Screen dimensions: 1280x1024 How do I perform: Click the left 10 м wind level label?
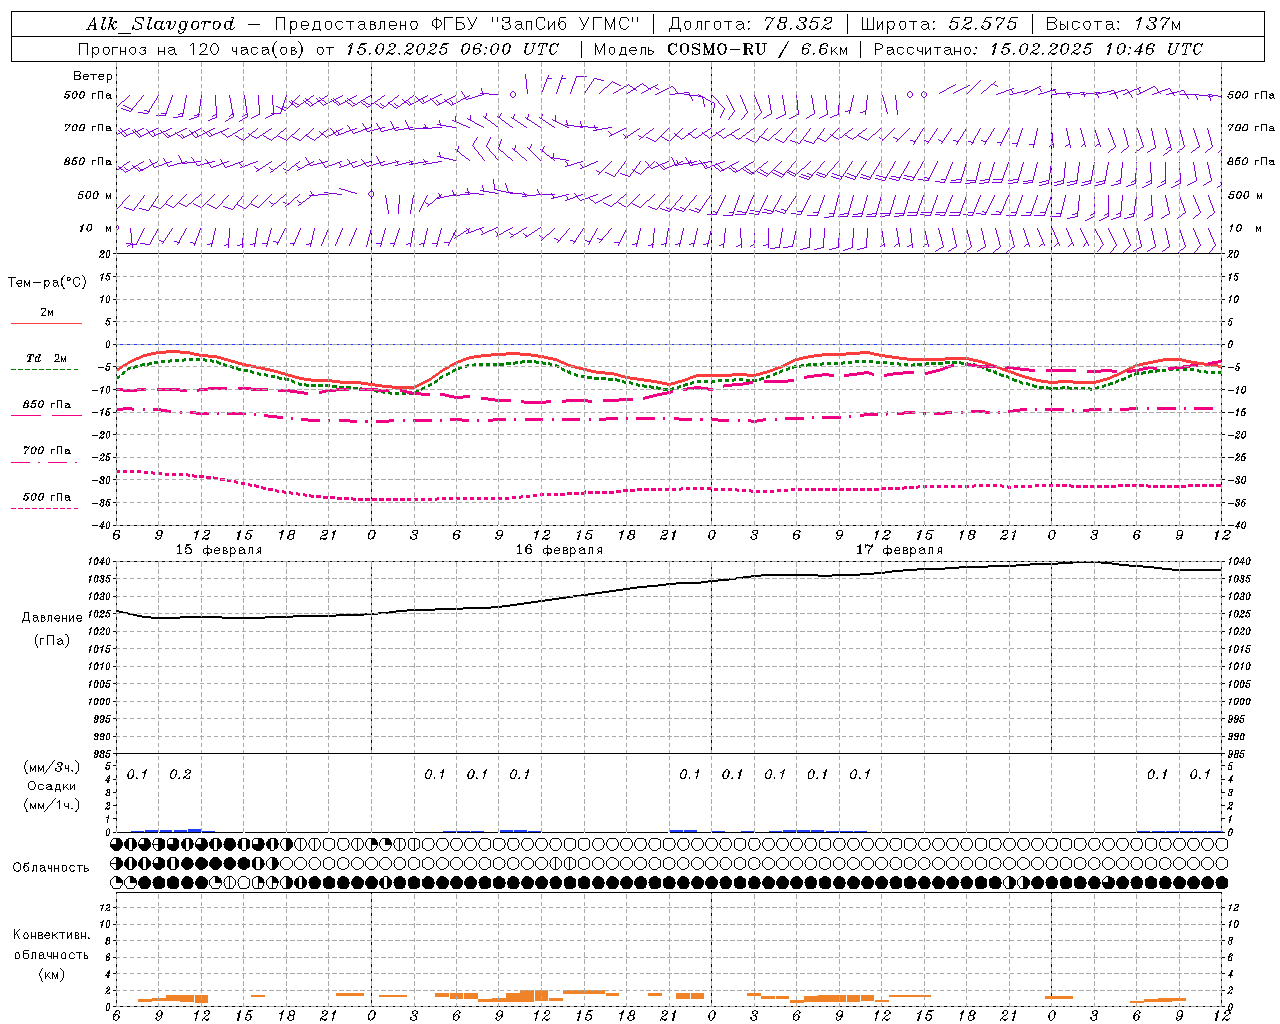click(x=96, y=228)
